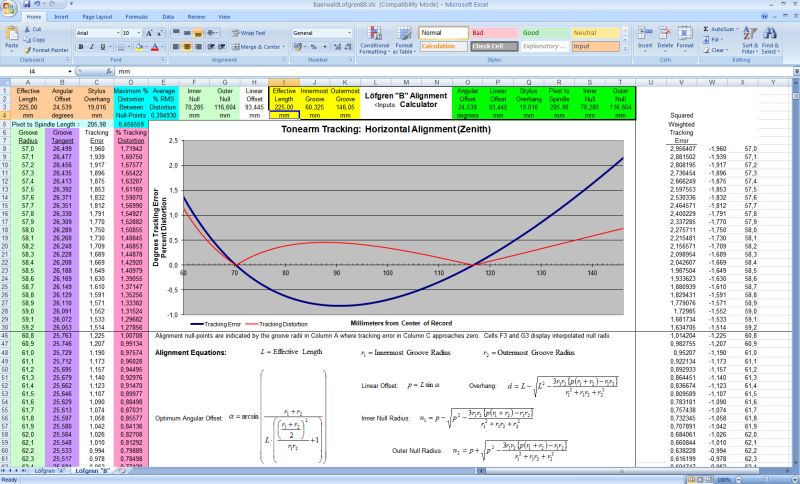This screenshot has height=484, width=800.
Task: Toggle Italic formatting
Action: pyautogui.click(x=92, y=46)
